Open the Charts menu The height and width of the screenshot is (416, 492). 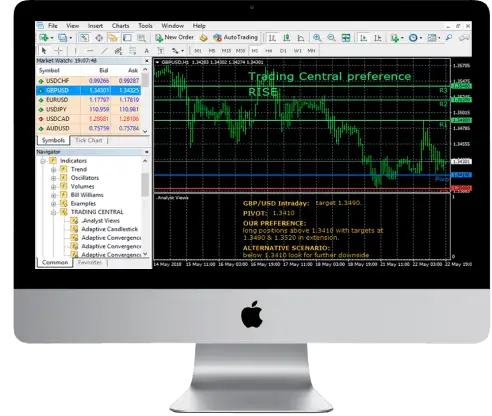pos(120,26)
